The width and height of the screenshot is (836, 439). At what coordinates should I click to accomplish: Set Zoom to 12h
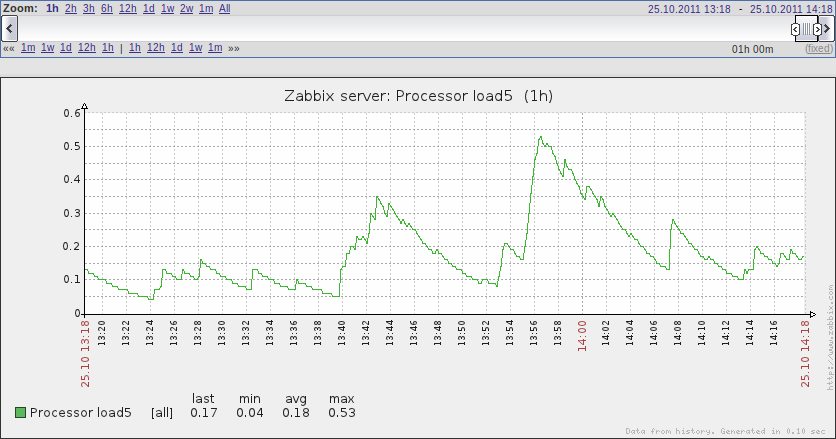[127, 9]
